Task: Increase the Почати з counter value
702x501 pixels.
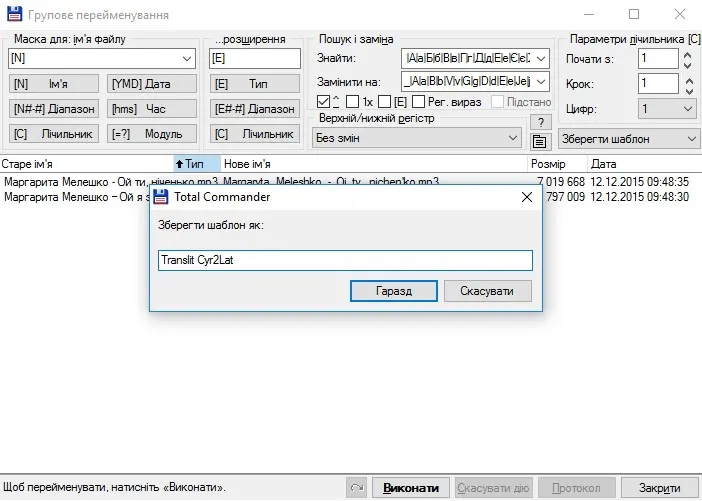Action: [688, 55]
